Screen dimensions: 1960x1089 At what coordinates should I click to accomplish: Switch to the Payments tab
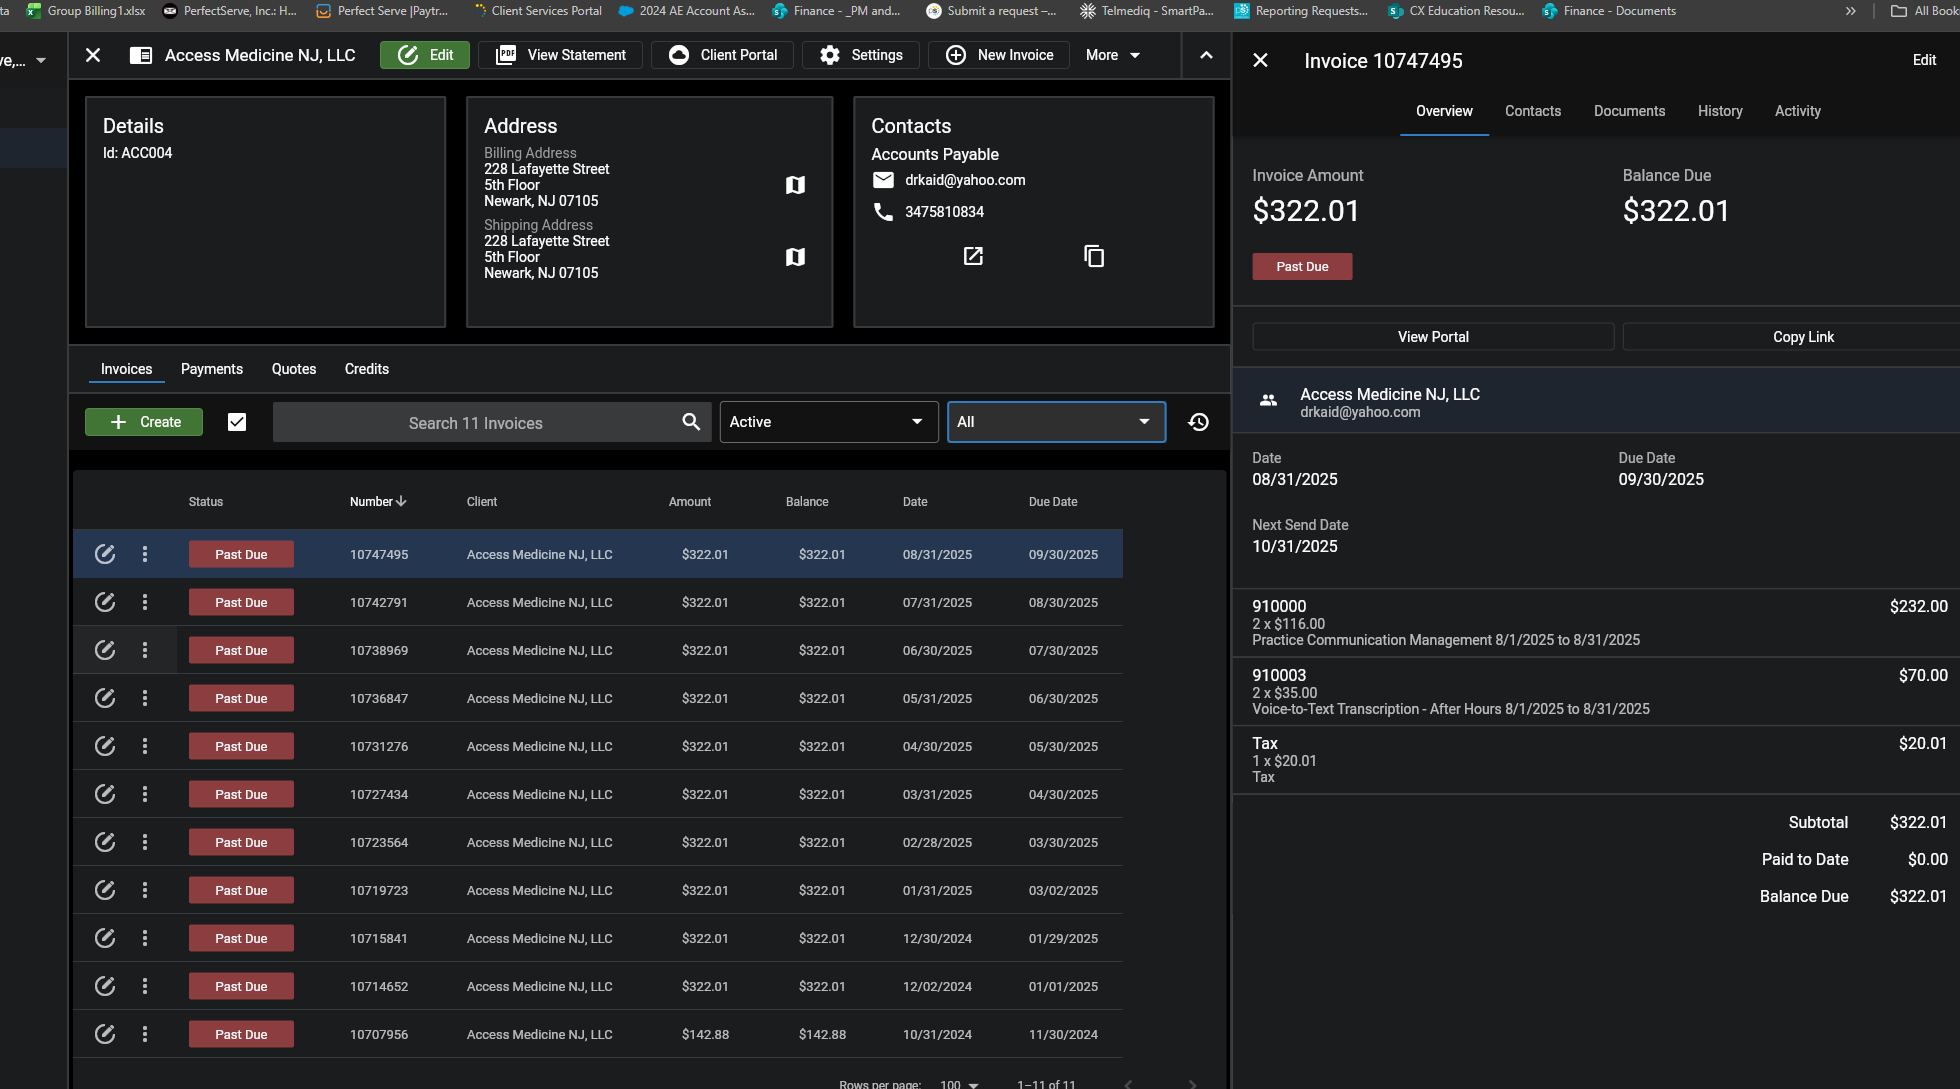click(x=212, y=369)
